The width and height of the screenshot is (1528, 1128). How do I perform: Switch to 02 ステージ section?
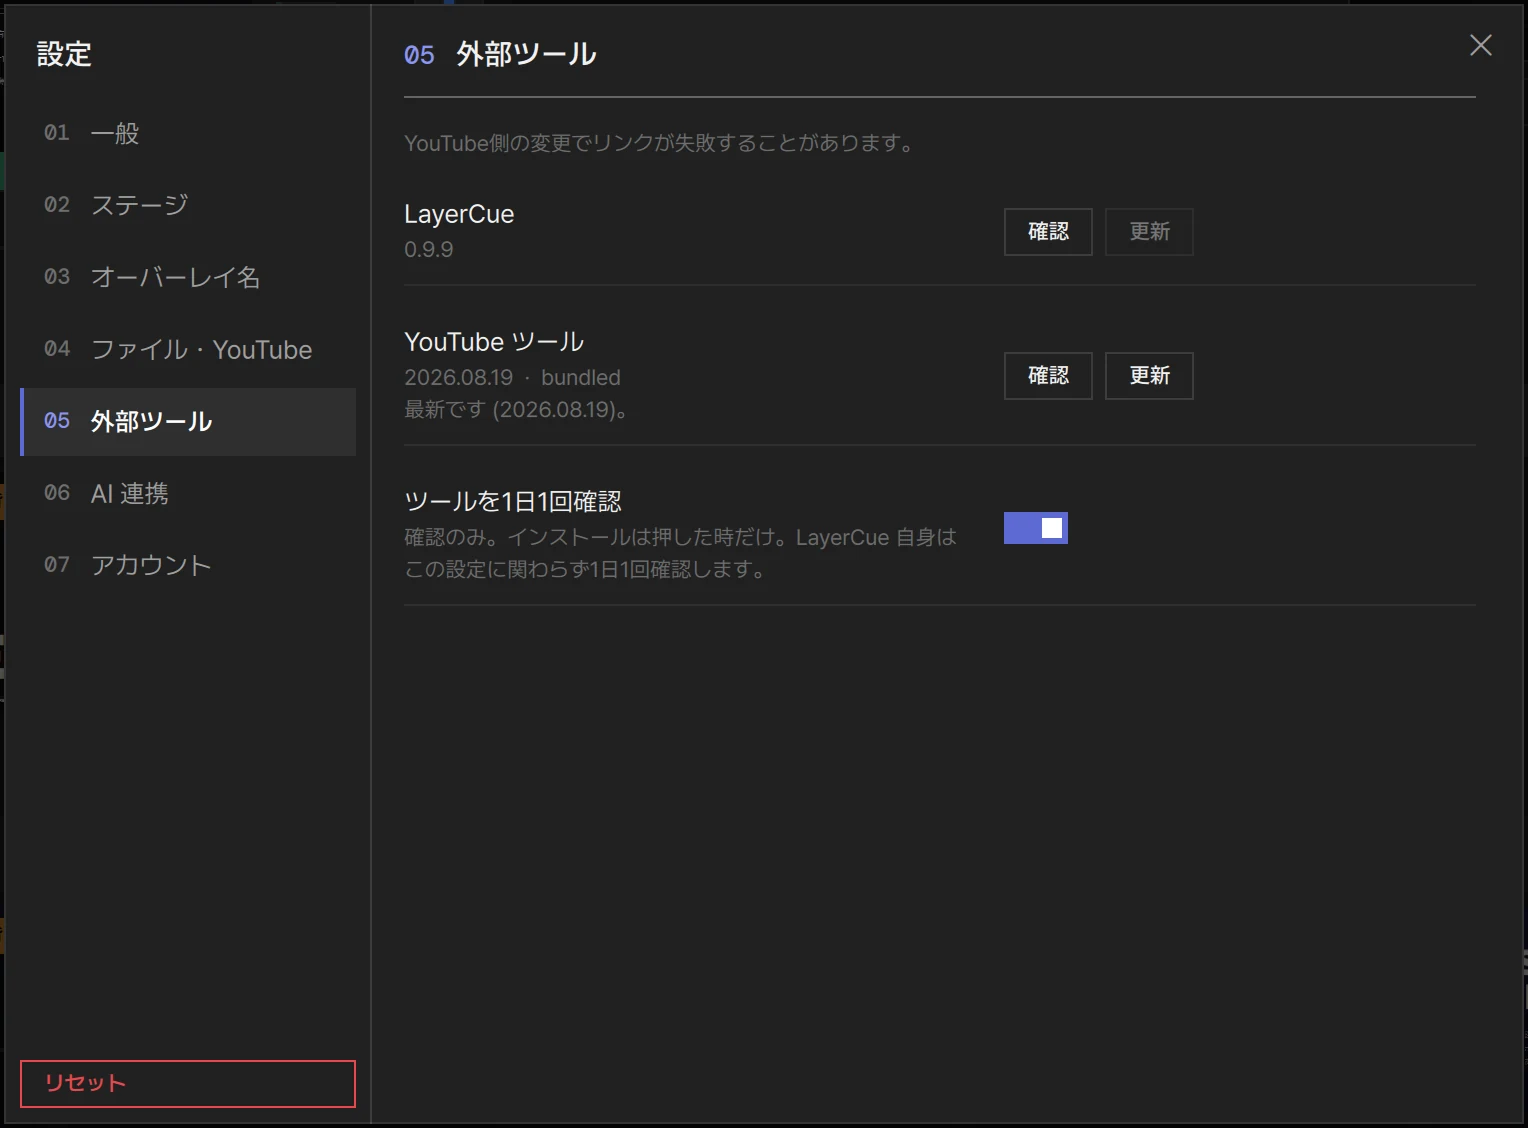(x=188, y=205)
